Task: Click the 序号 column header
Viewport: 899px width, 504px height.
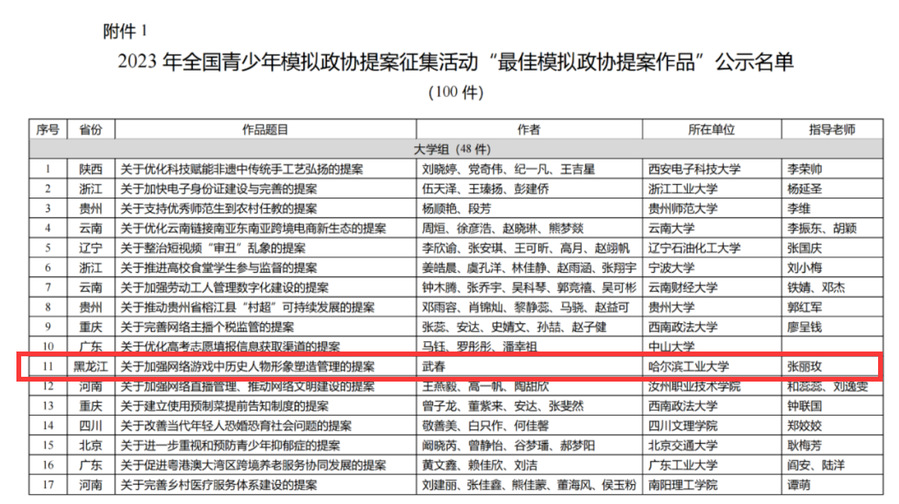Action: pyautogui.click(x=49, y=130)
